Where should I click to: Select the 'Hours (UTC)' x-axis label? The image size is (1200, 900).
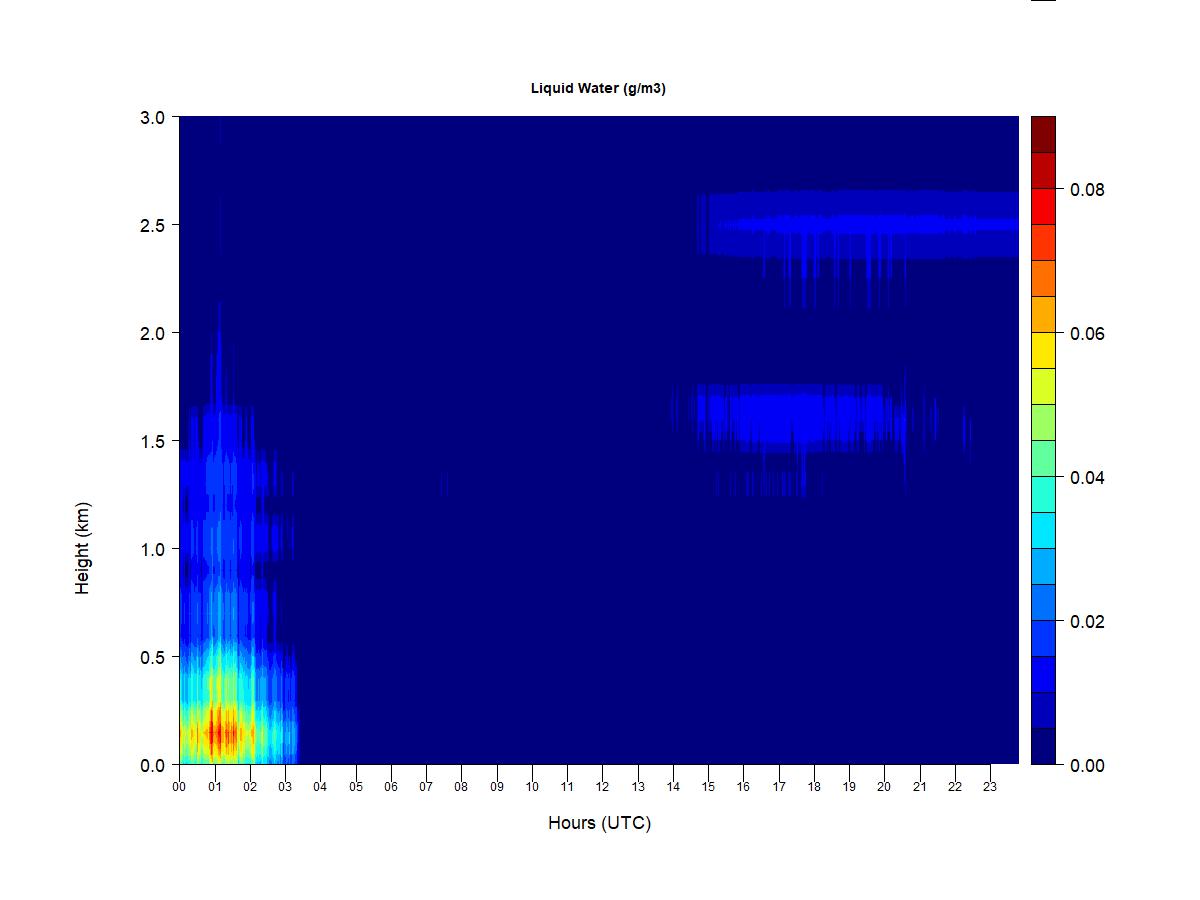click(x=599, y=823)
